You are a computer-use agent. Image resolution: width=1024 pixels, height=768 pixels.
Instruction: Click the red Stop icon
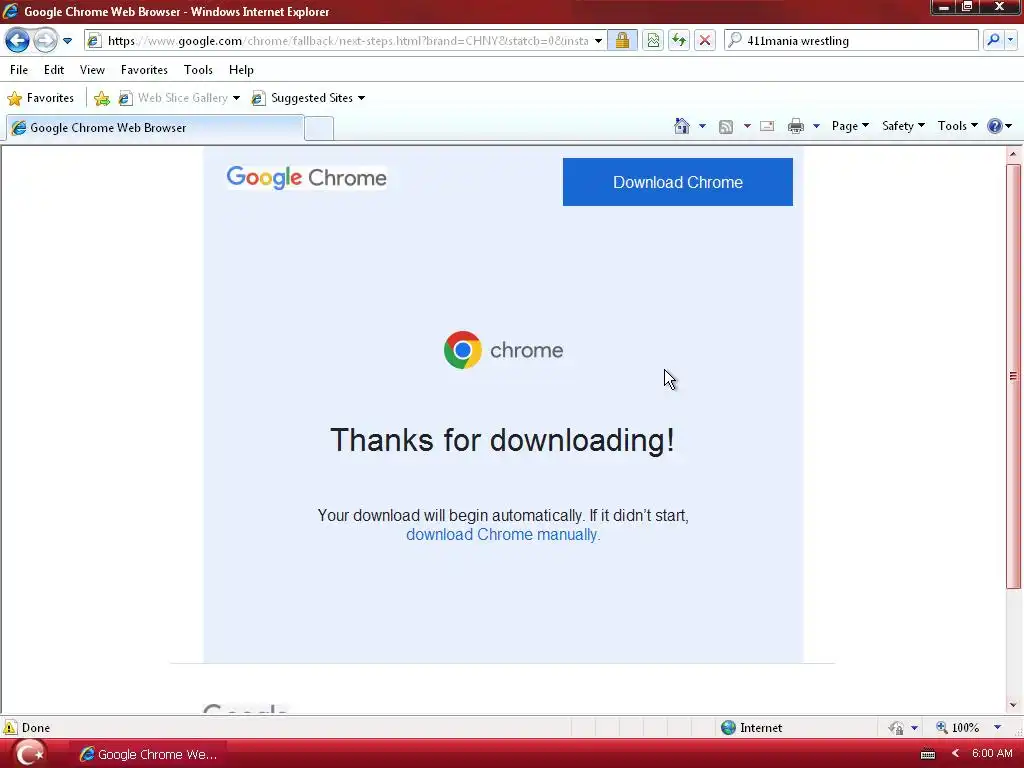(x=705, y=40)
